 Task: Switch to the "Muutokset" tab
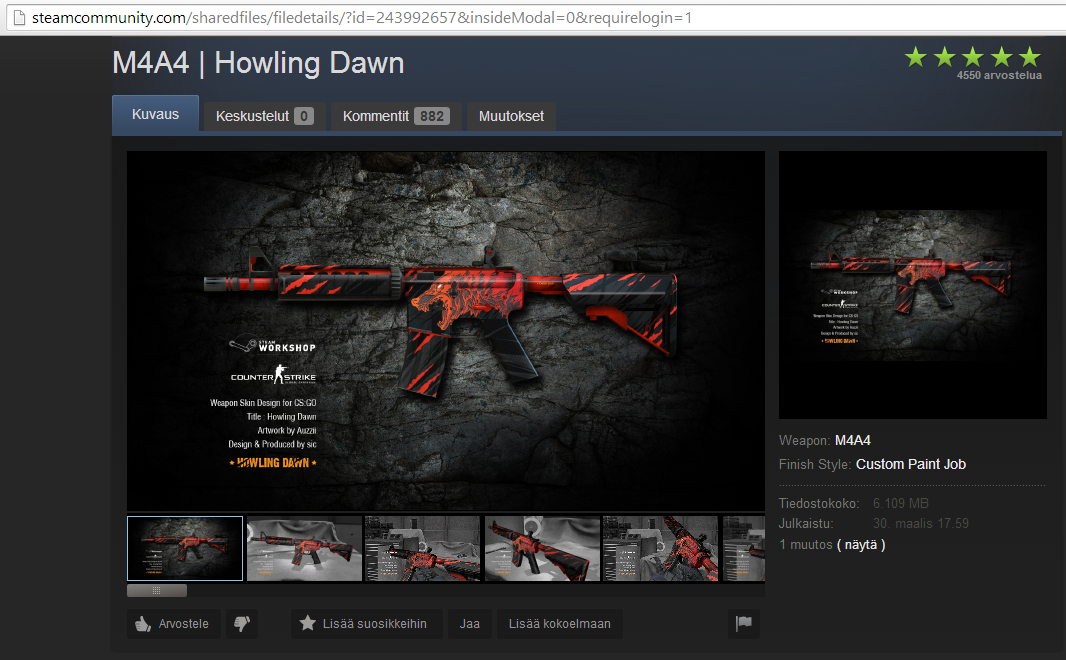coord(511,115)
